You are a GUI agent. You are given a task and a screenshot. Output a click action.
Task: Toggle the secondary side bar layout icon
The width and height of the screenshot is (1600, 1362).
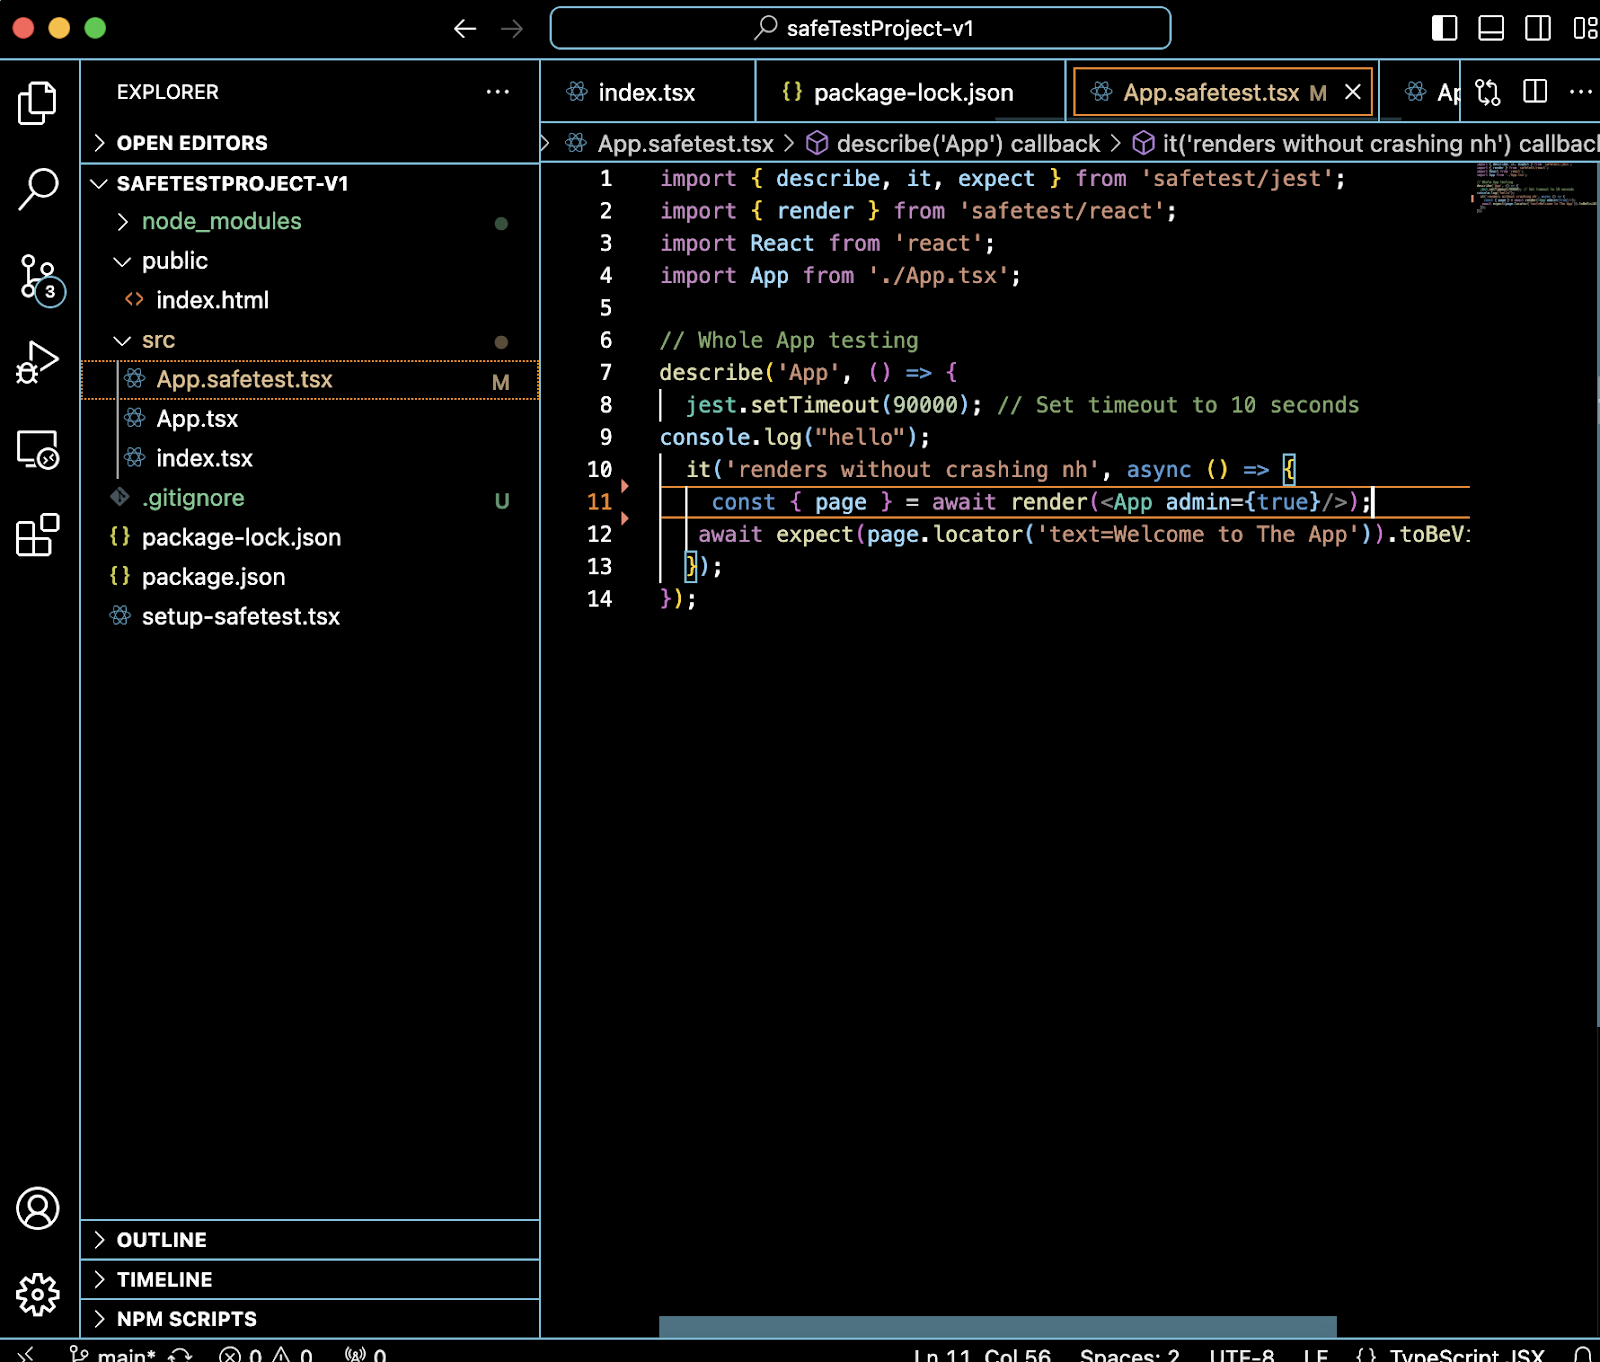1538,28
